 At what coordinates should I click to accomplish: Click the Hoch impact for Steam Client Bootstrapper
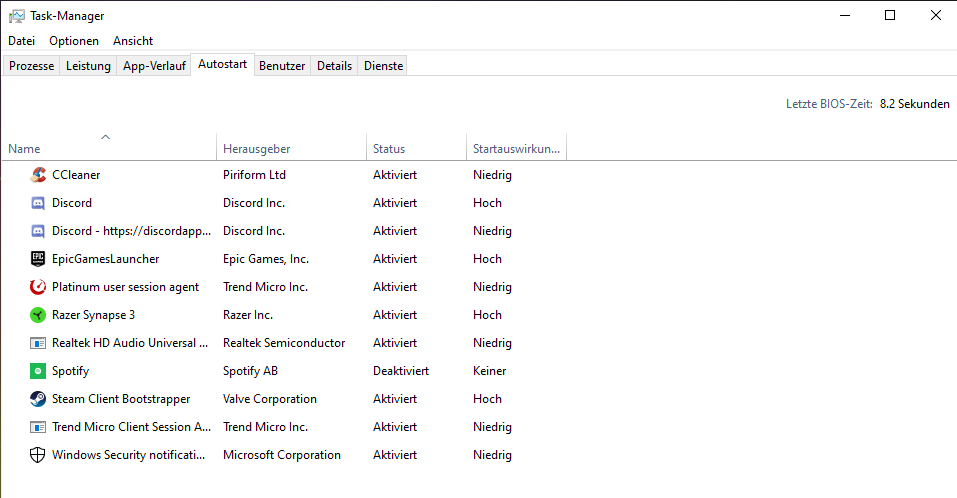[x=487, y=399]
